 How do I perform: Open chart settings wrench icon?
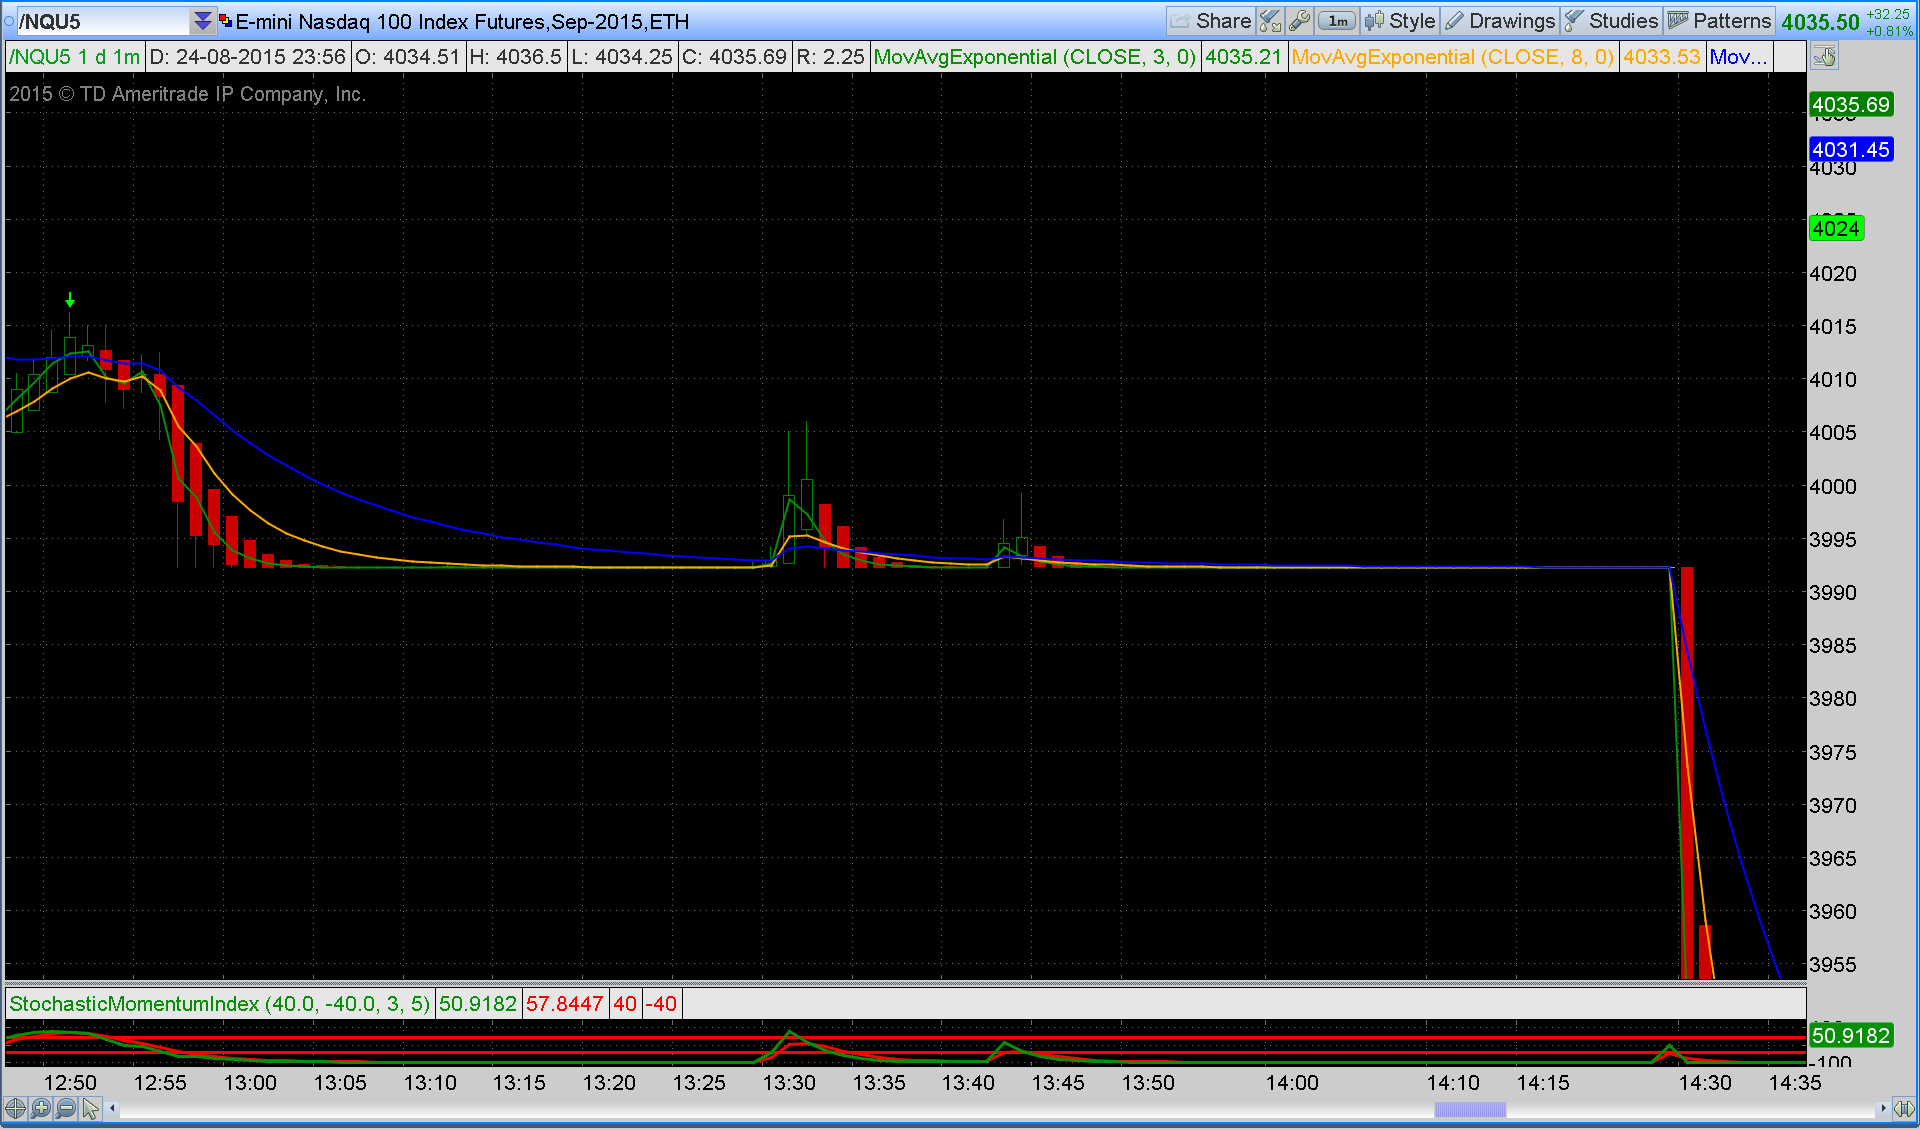click(x=1299, y=21)
